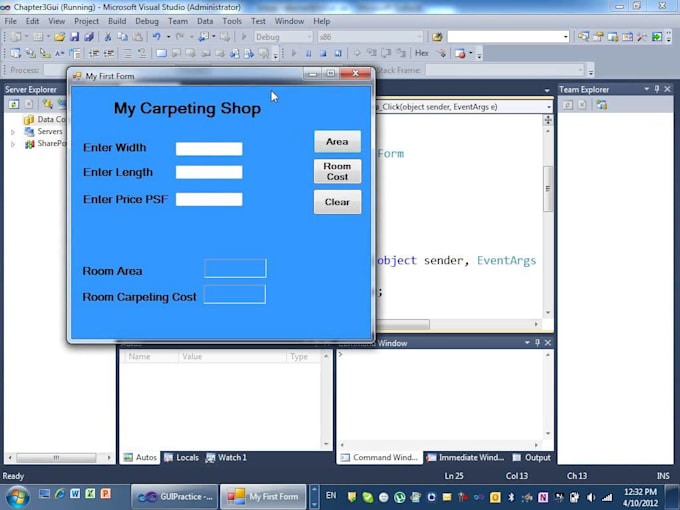680x510 pixels.
Task: Cut selection with the scissors icon
Action: (x=108, y=37)
